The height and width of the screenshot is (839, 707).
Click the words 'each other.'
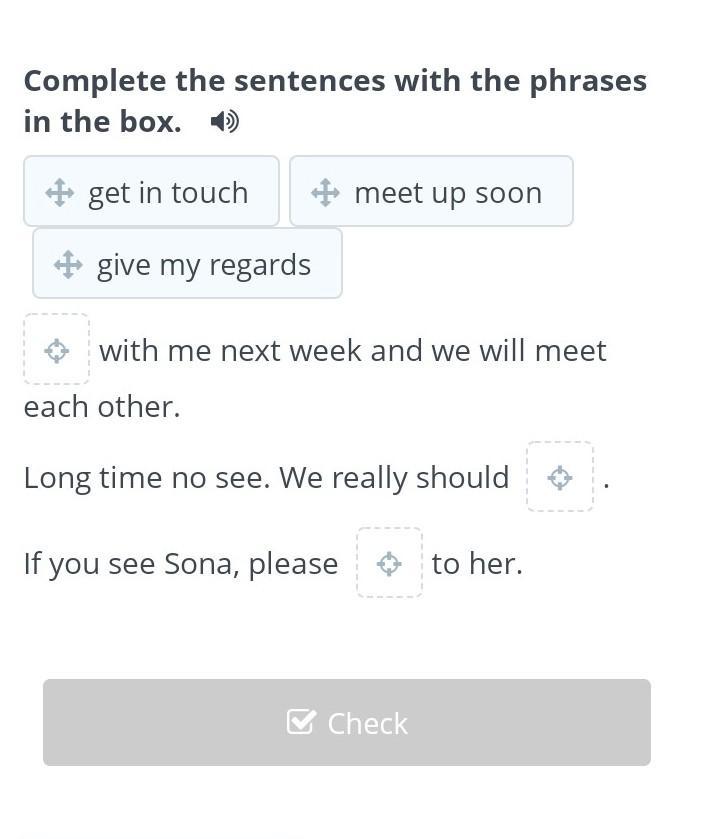[102, 407]
